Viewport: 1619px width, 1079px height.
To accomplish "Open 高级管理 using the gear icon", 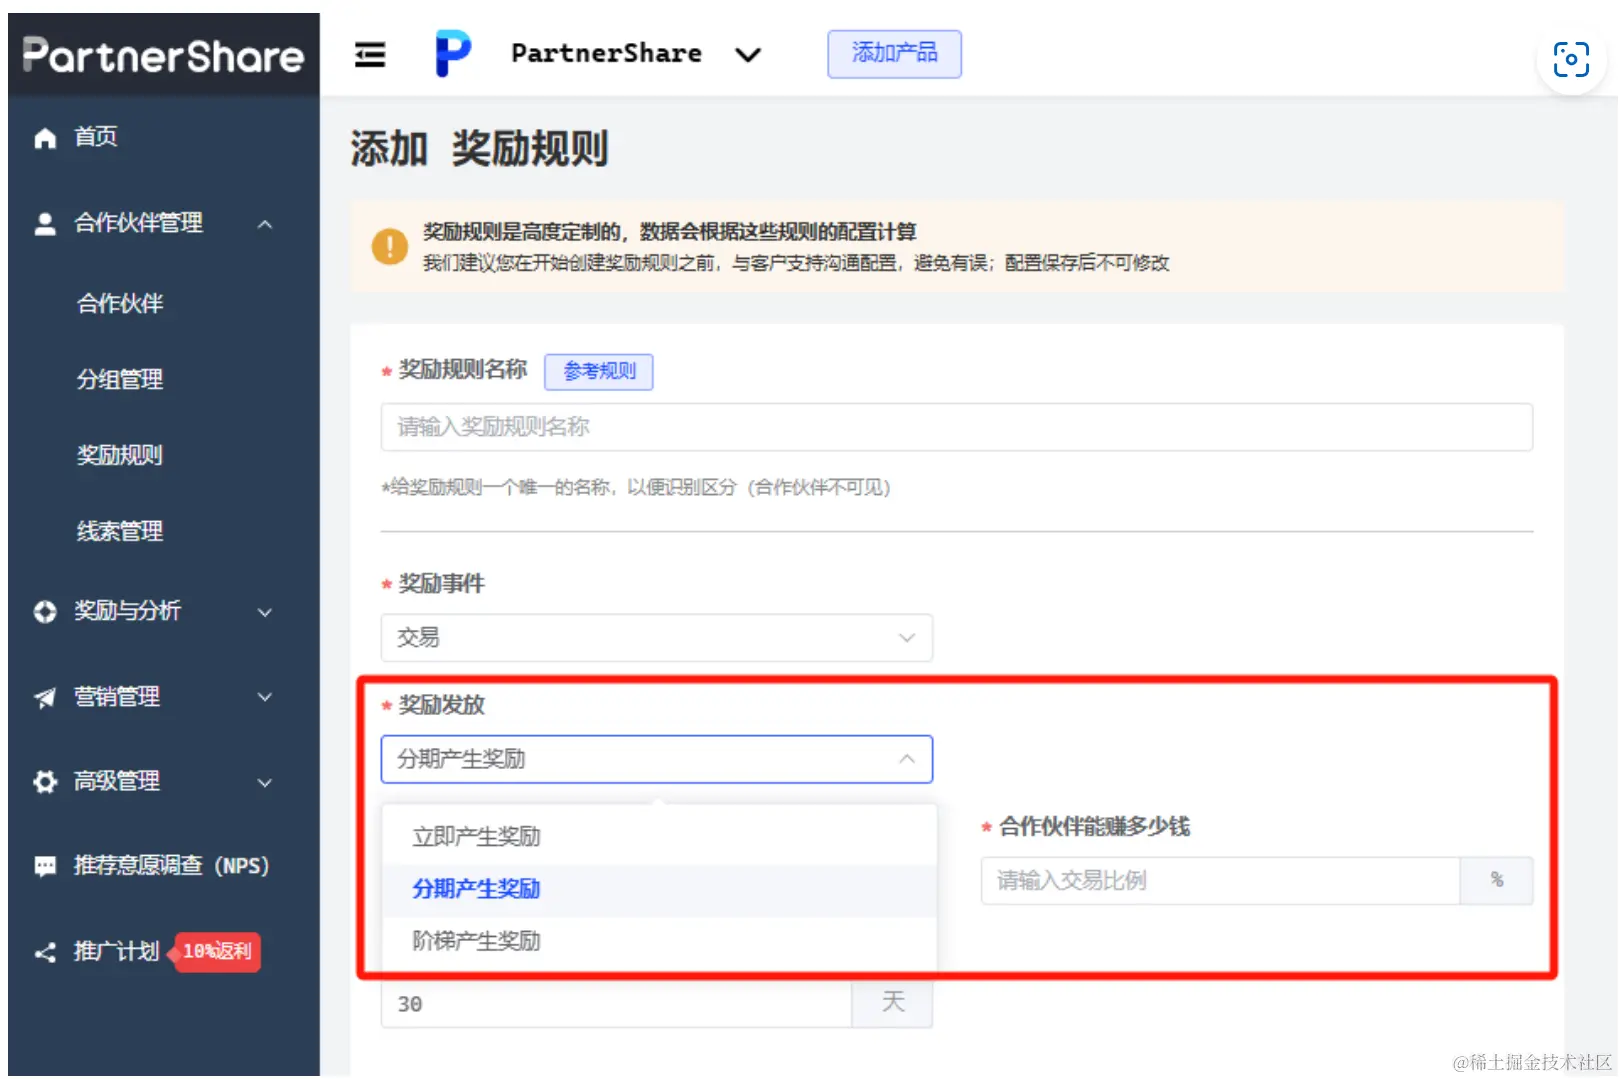I will 45,782.
